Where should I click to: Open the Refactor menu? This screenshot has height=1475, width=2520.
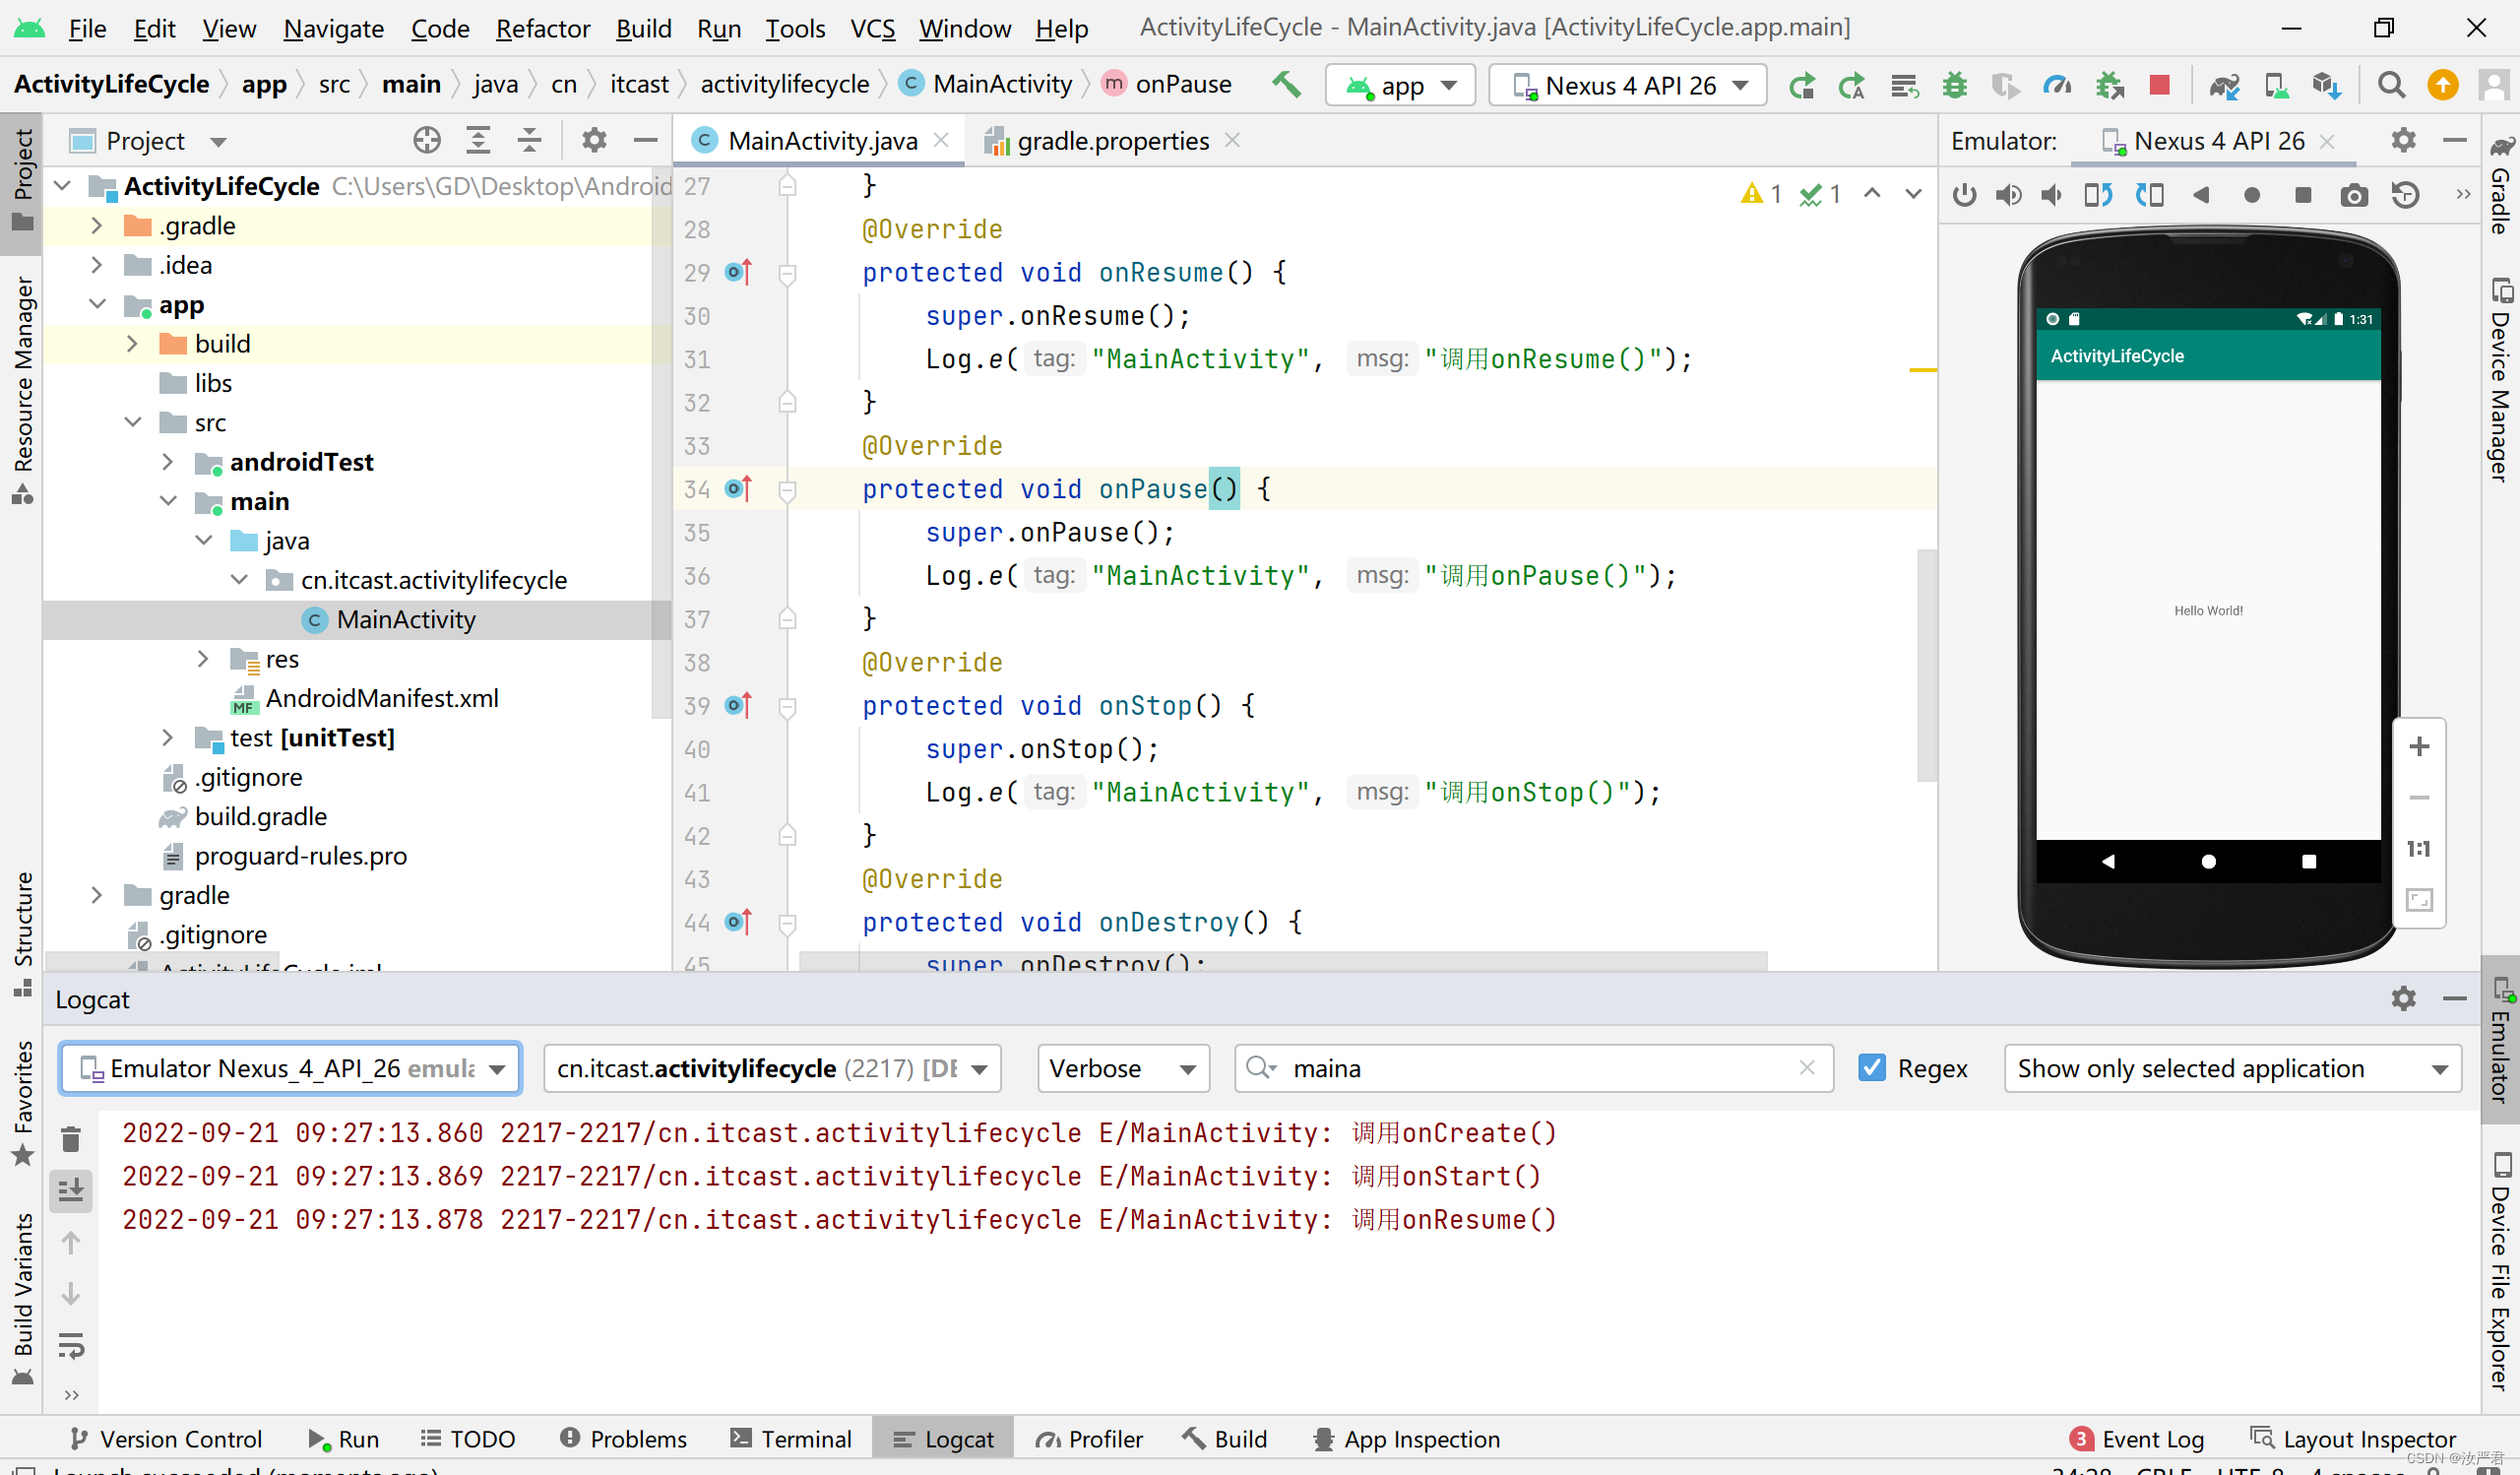tap(542, 28)
